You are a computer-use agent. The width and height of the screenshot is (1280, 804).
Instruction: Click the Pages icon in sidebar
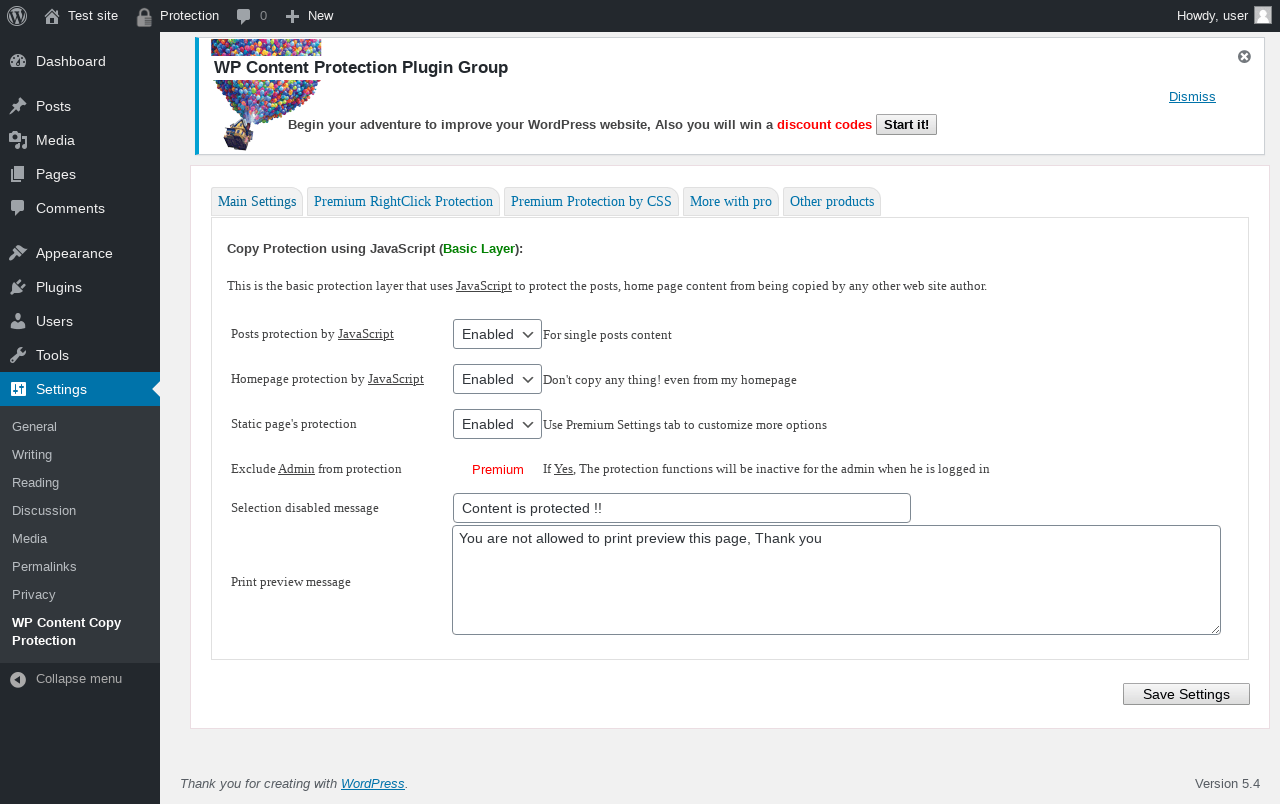[18, 174]
